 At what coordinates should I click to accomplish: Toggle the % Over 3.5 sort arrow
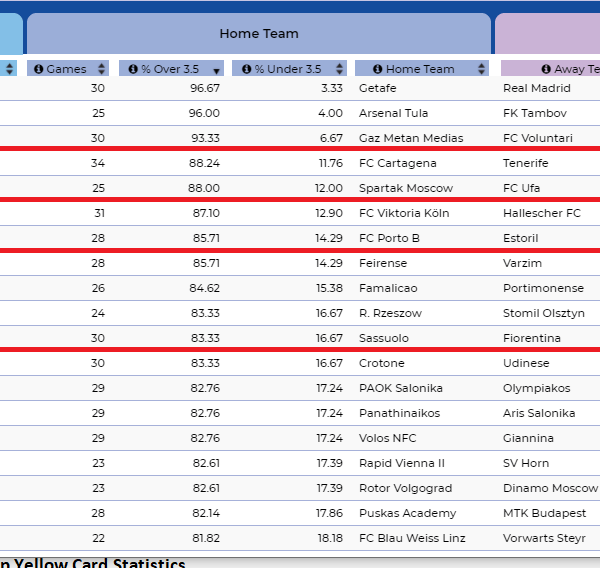(x=217, y=71)
